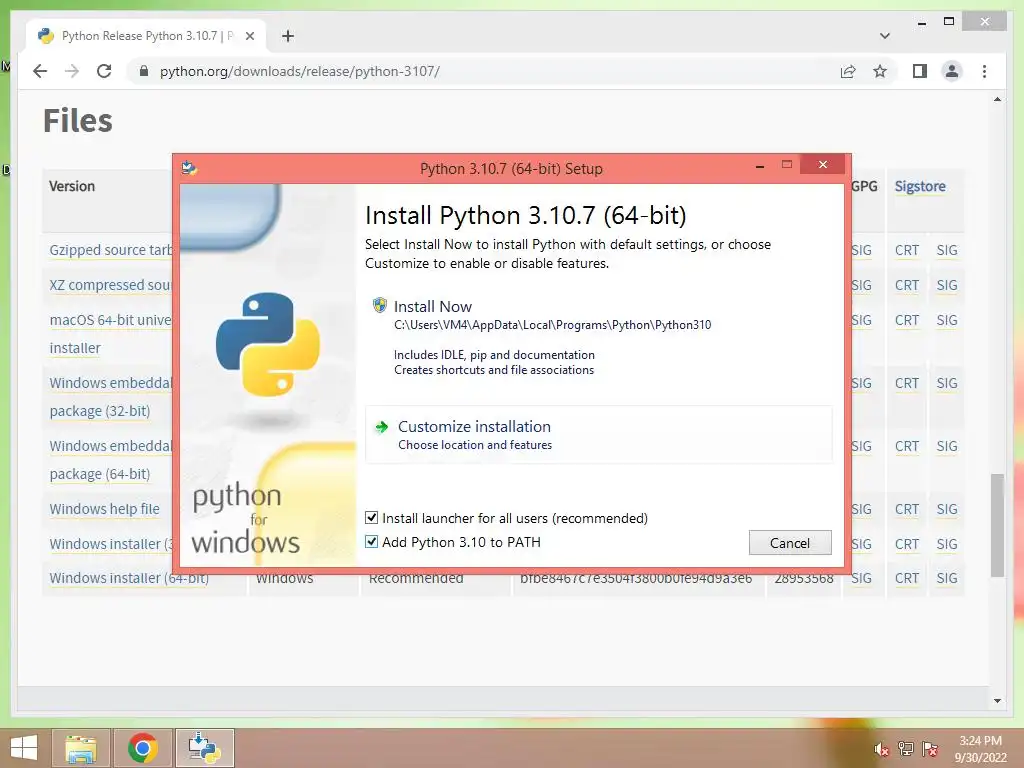Screen dimensions: 1024x768
Task: Click the Version column header
Action: (72, 186)
